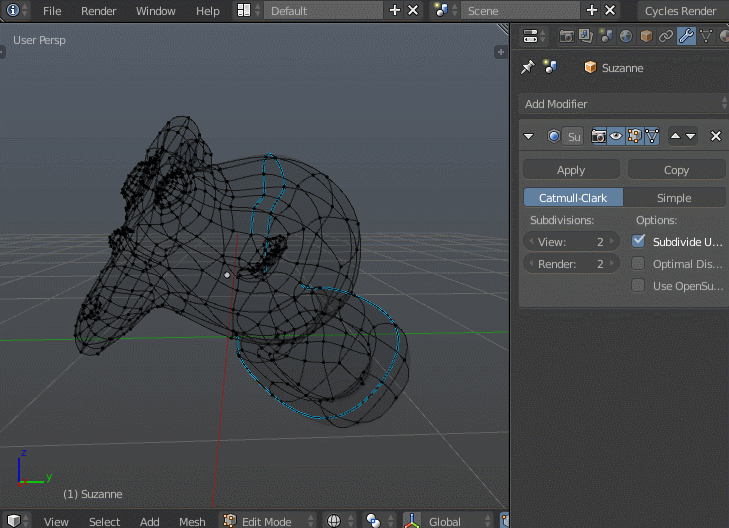Add a new screen layout

coord(395,10)
